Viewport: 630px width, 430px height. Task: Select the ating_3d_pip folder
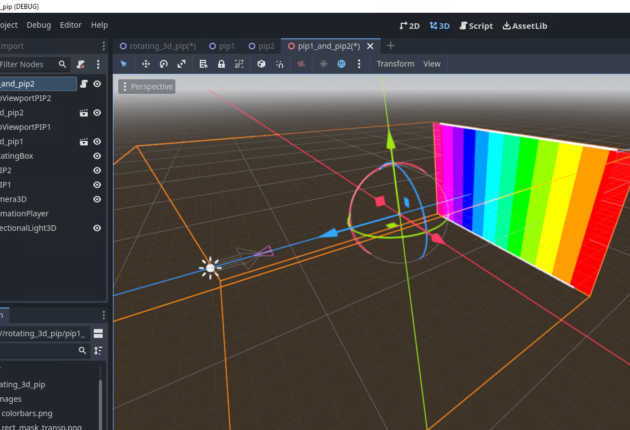tap(22, 385)
